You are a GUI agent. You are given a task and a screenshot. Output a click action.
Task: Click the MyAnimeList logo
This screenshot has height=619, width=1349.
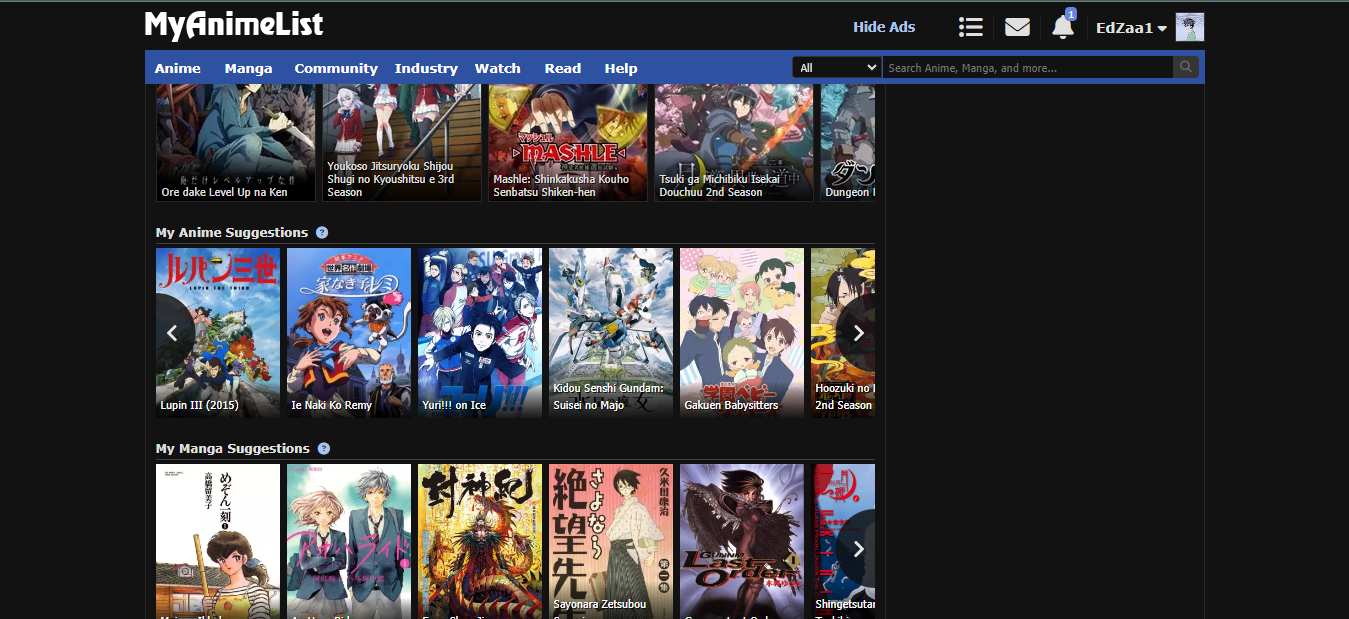[234, 25]
